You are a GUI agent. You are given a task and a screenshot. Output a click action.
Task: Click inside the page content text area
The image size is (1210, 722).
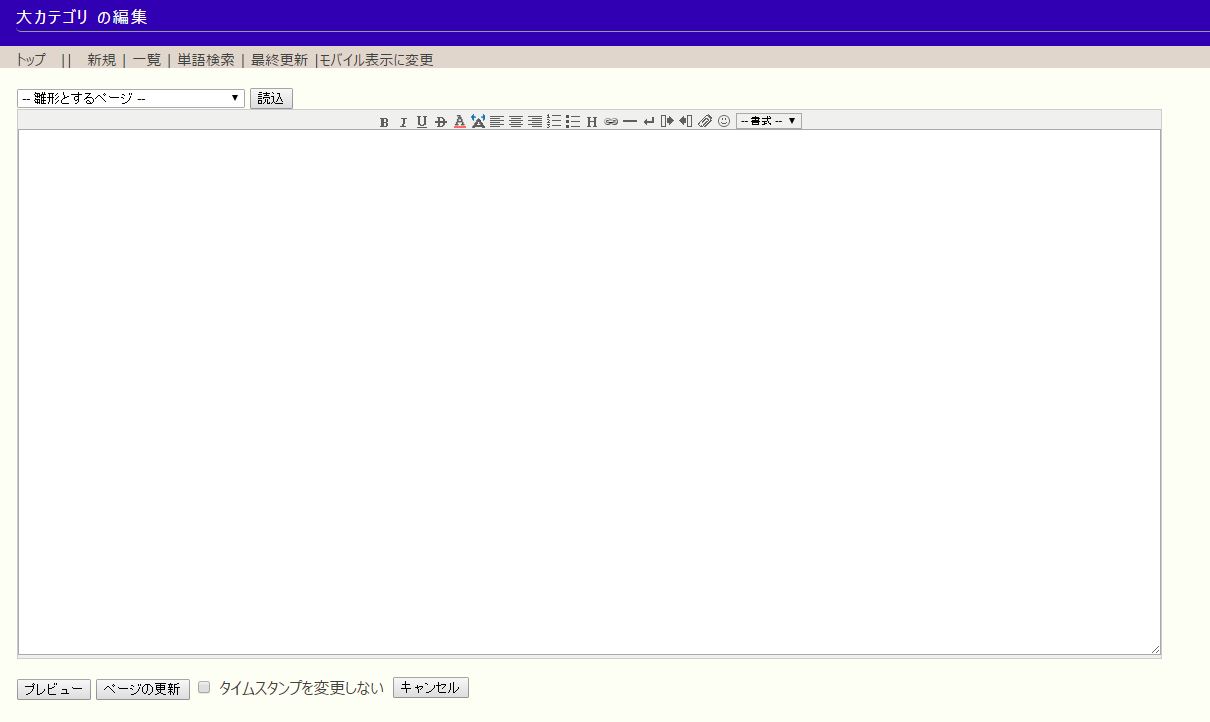[x=589, y=390]
